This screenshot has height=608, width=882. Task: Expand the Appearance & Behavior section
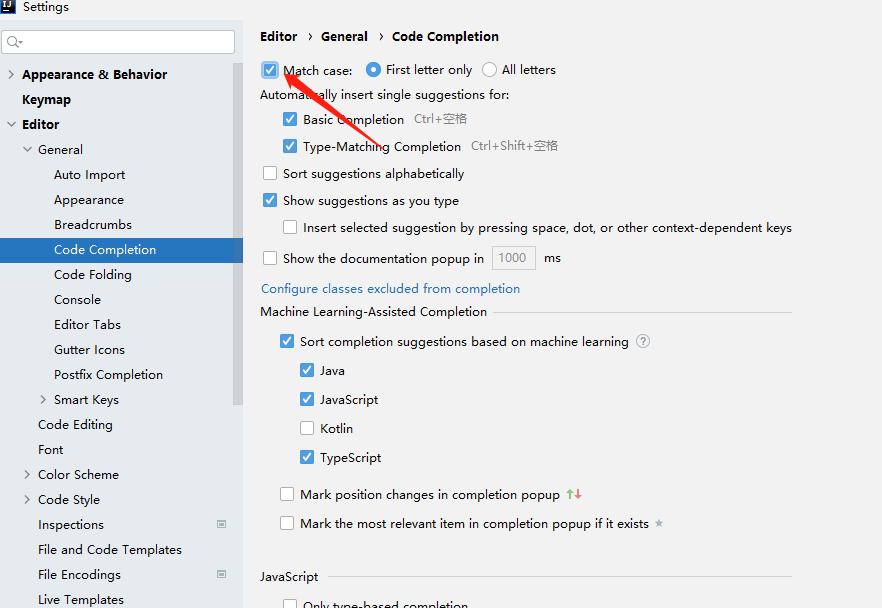click(11, 75)
